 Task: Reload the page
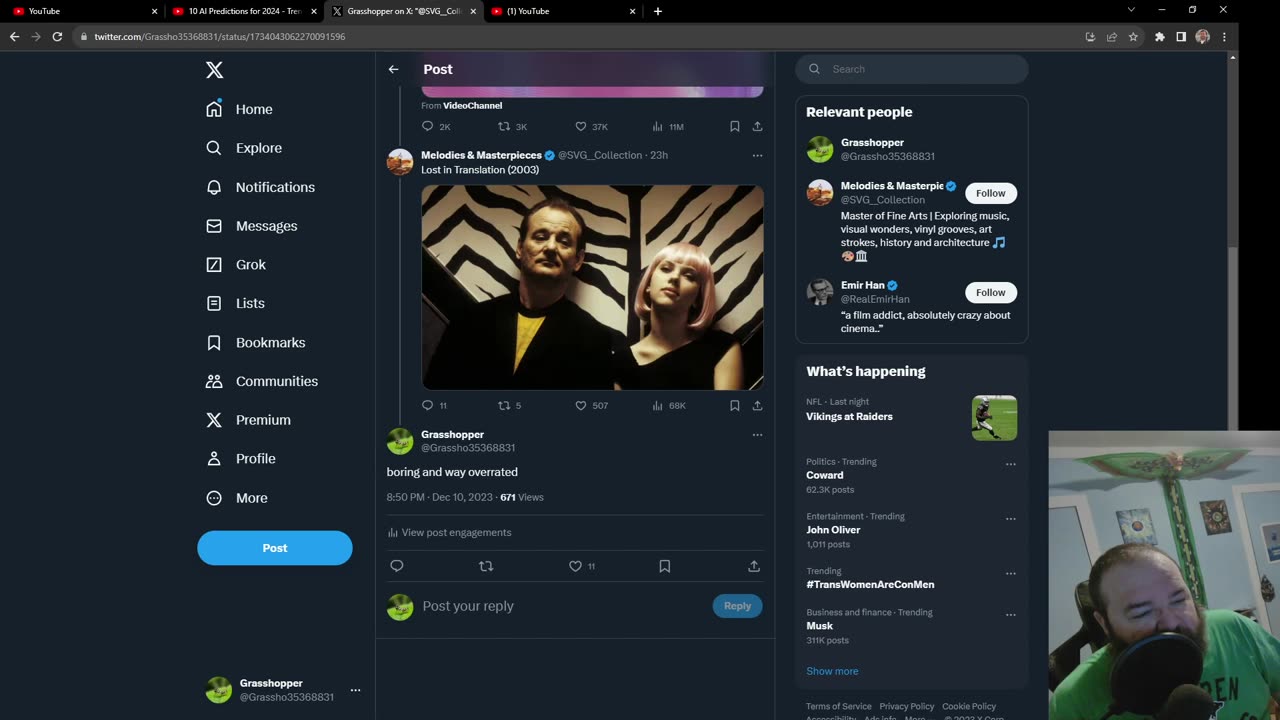coord(57,37)
